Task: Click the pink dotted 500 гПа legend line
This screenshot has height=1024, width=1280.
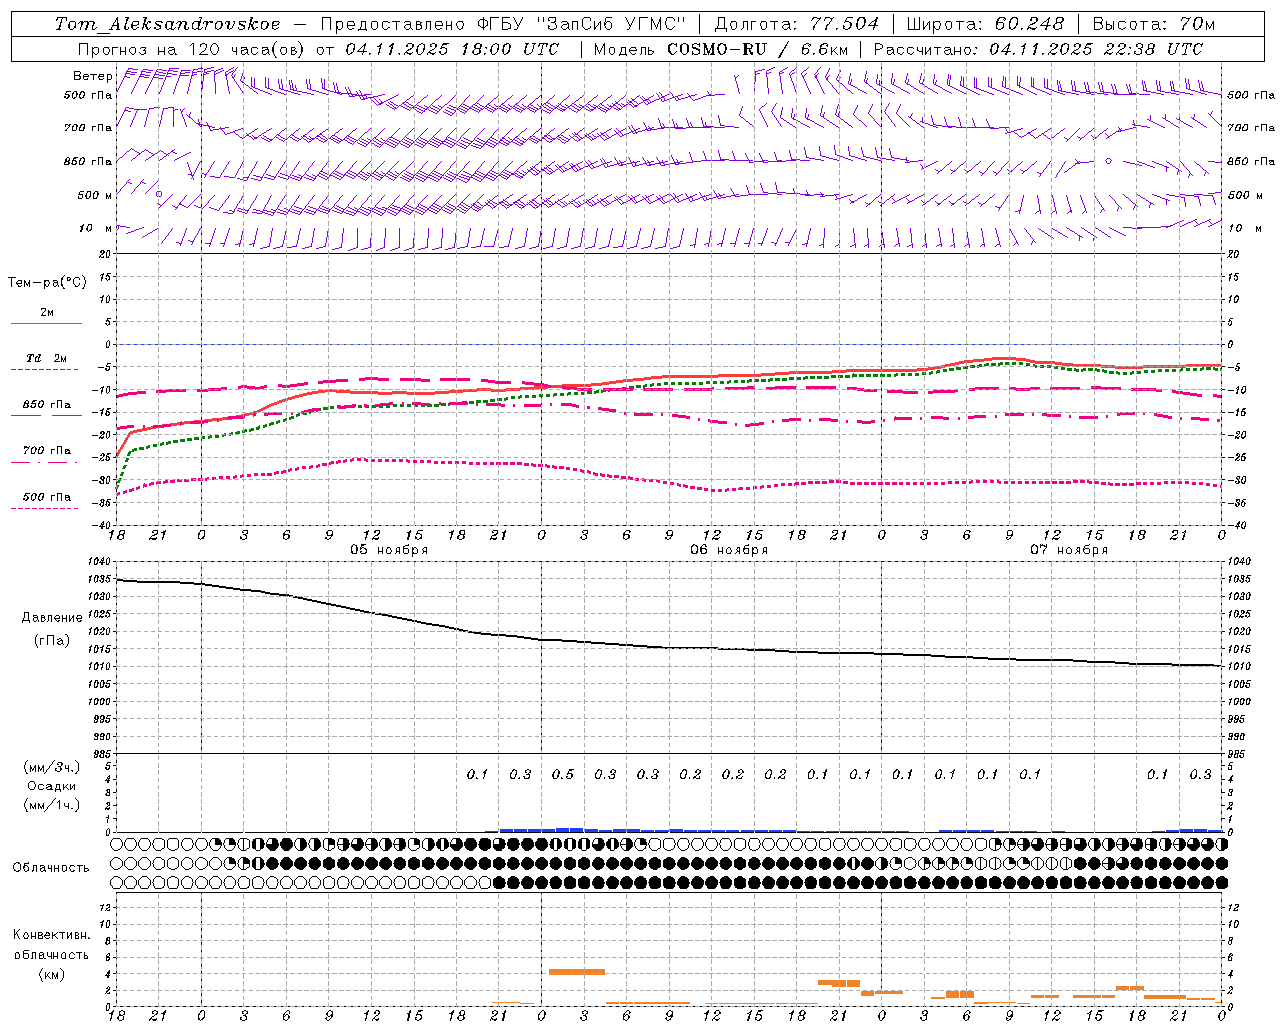Action: point(44,508)
